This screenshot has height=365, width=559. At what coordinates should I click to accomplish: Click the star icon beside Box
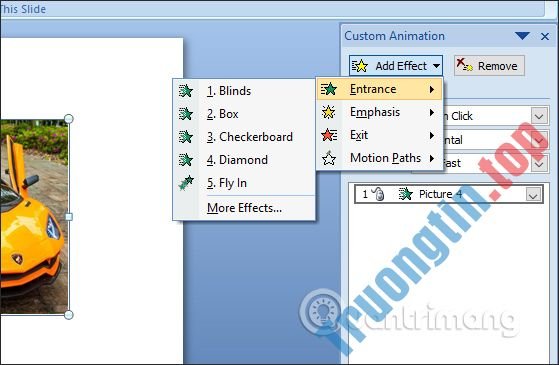pos(186,114)
